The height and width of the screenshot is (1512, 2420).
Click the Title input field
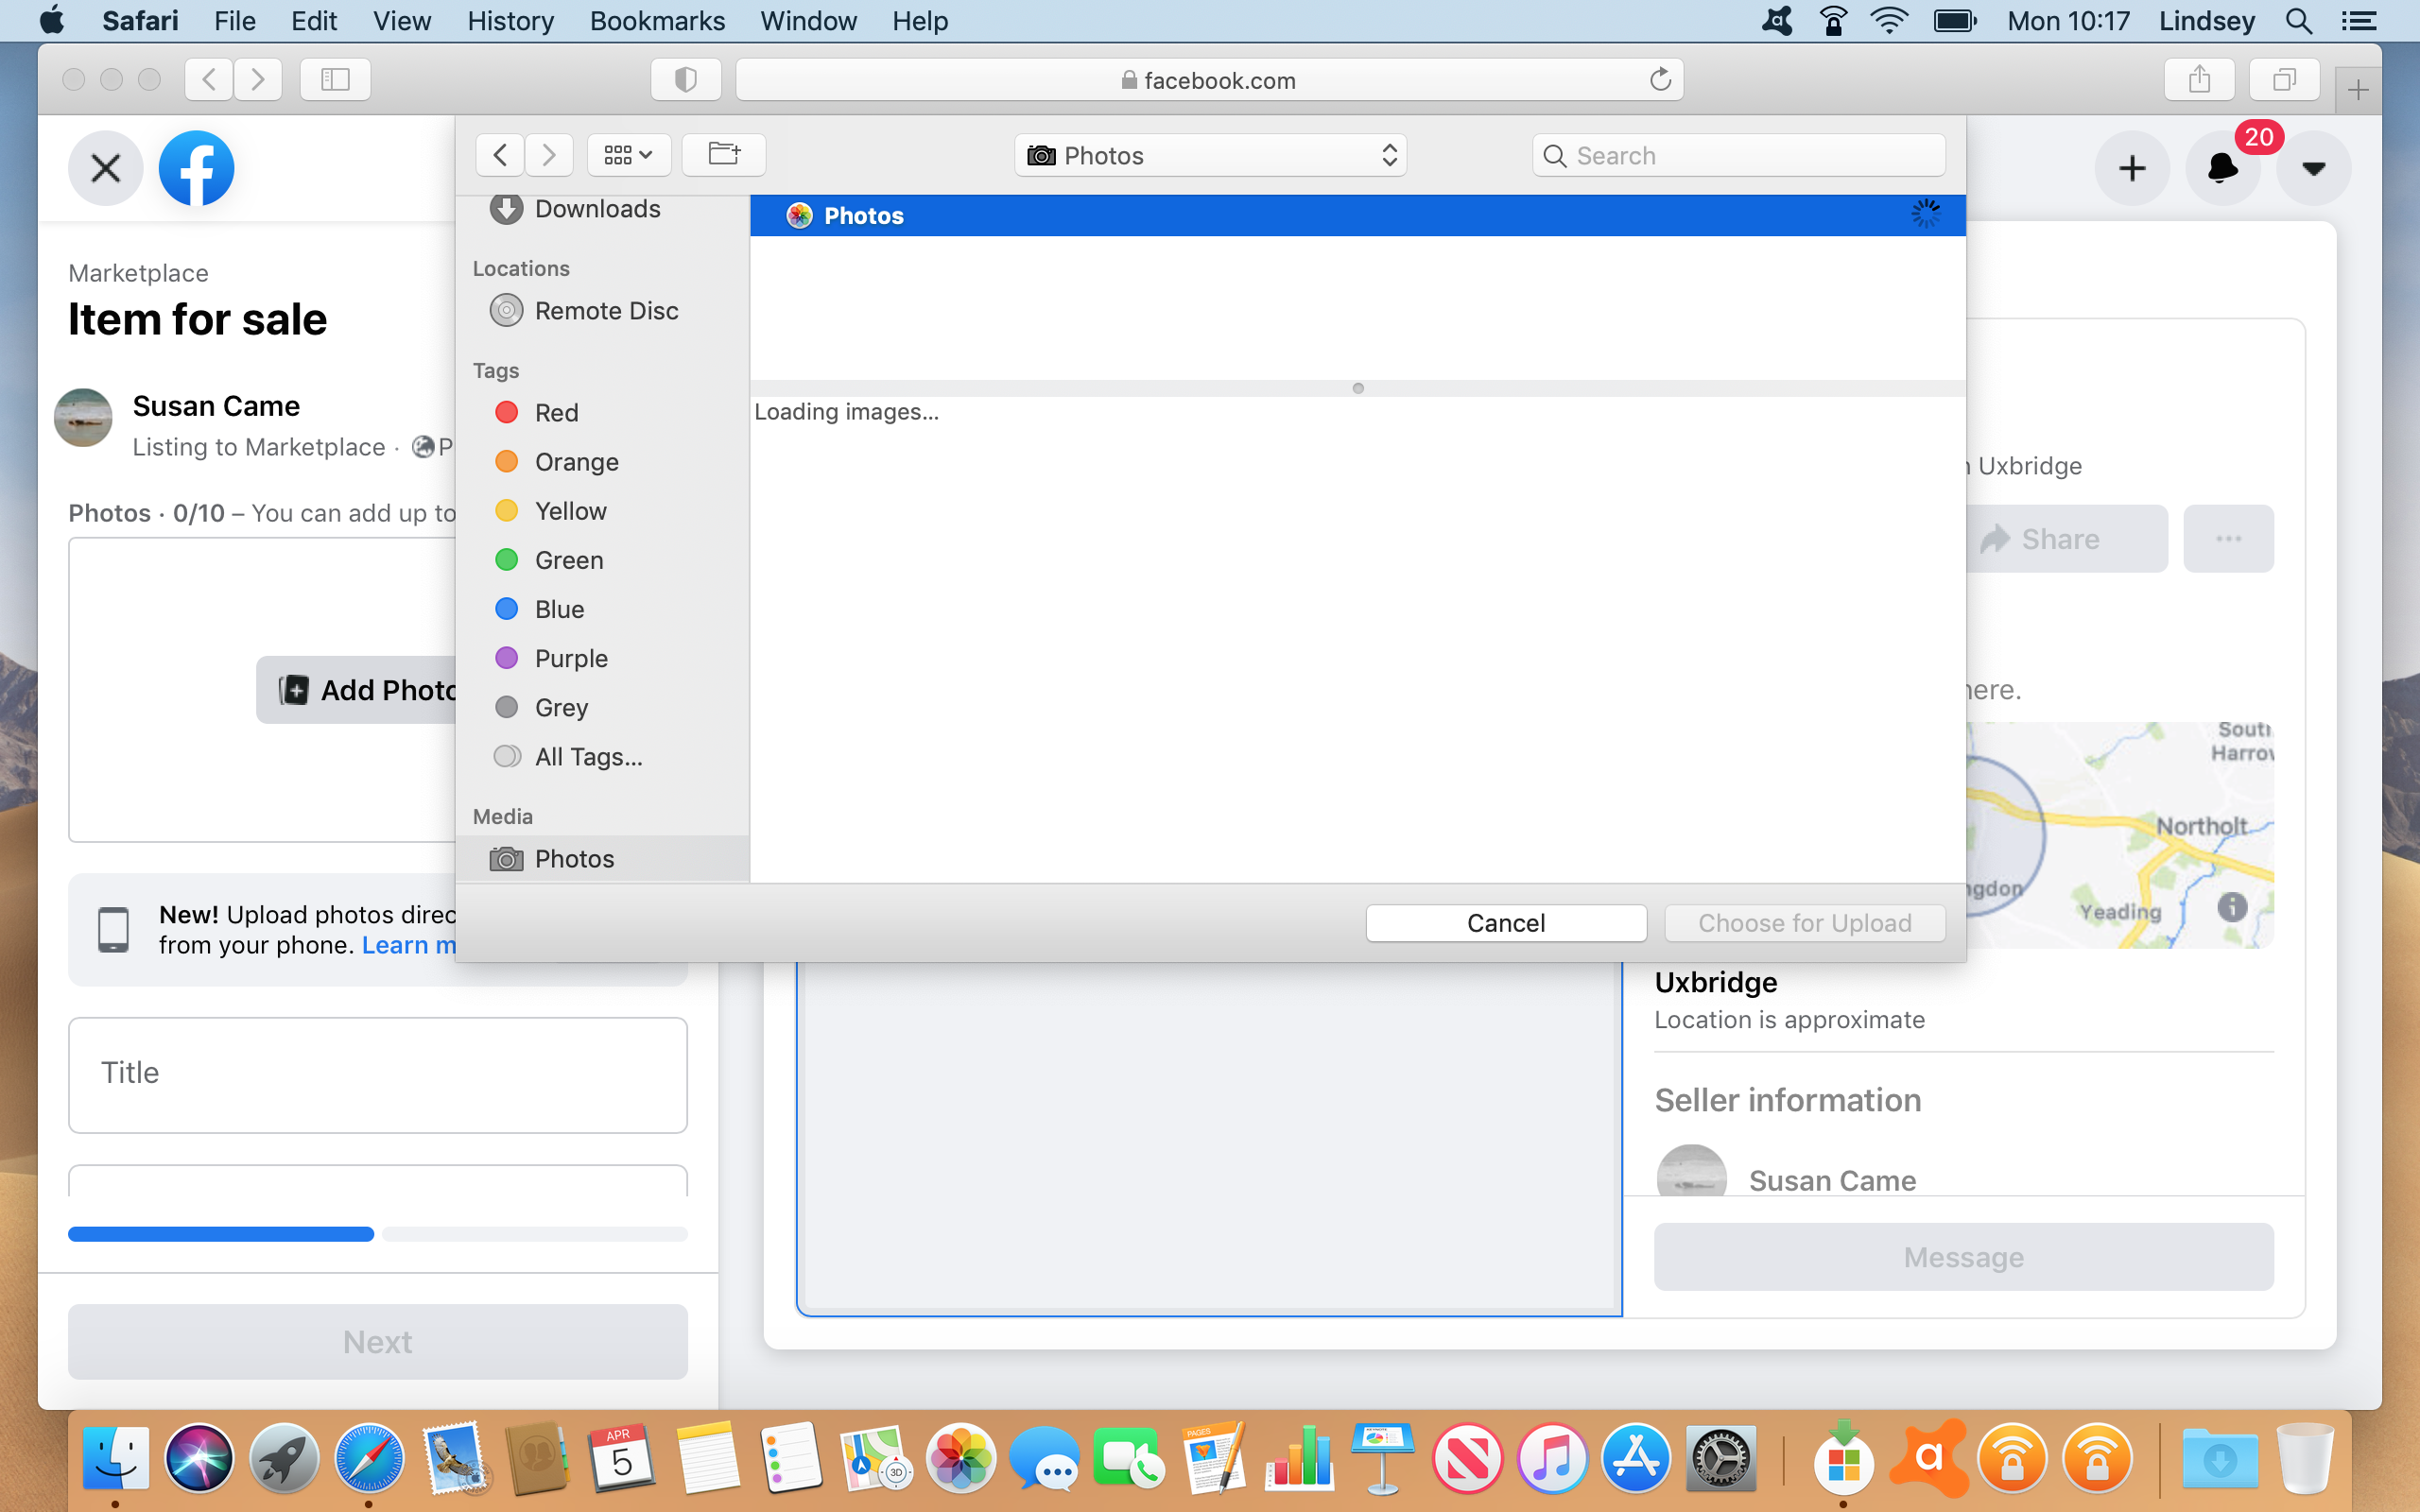tap(378, 1074)
